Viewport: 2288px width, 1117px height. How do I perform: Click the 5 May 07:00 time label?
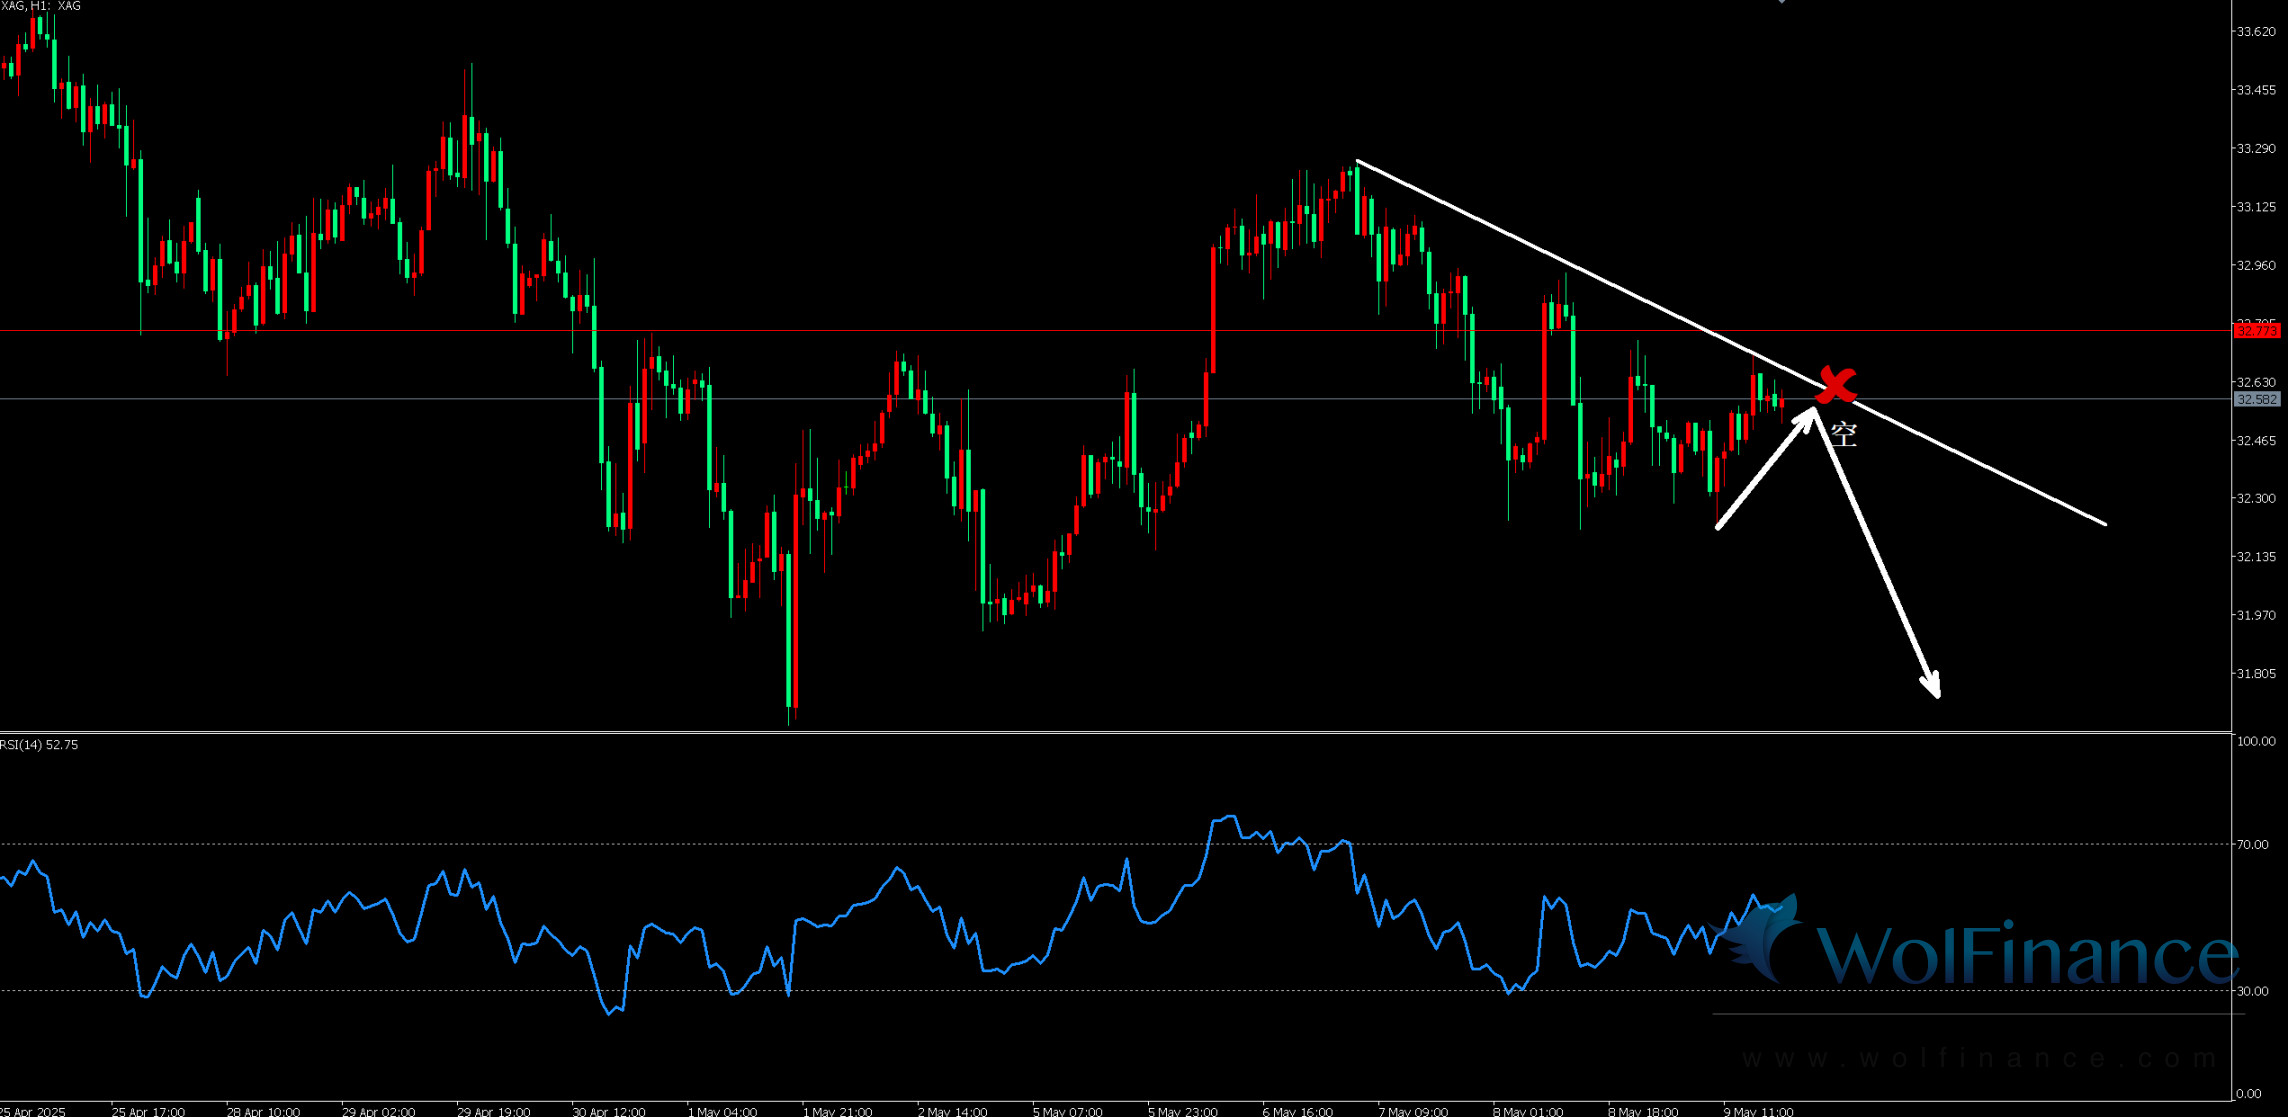[1067, 1111]
